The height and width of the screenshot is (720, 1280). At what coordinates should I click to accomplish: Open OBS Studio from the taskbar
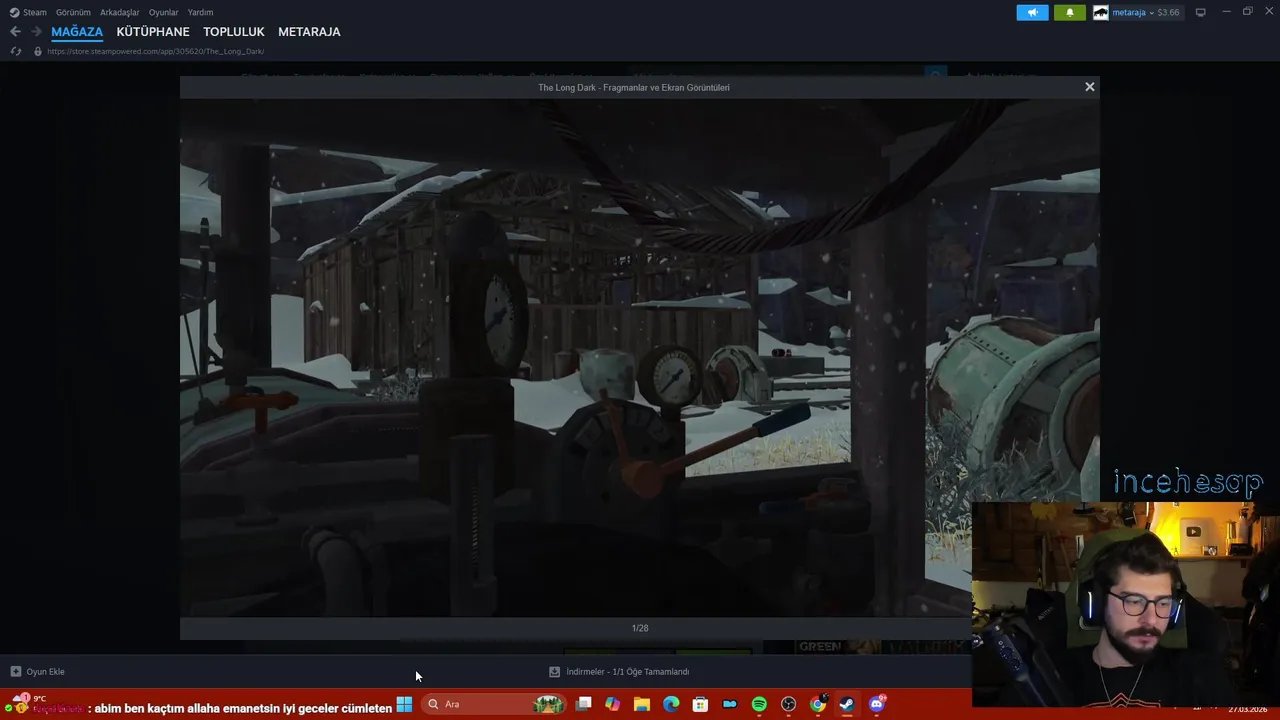pyautogui.click(x=789, y=704)
